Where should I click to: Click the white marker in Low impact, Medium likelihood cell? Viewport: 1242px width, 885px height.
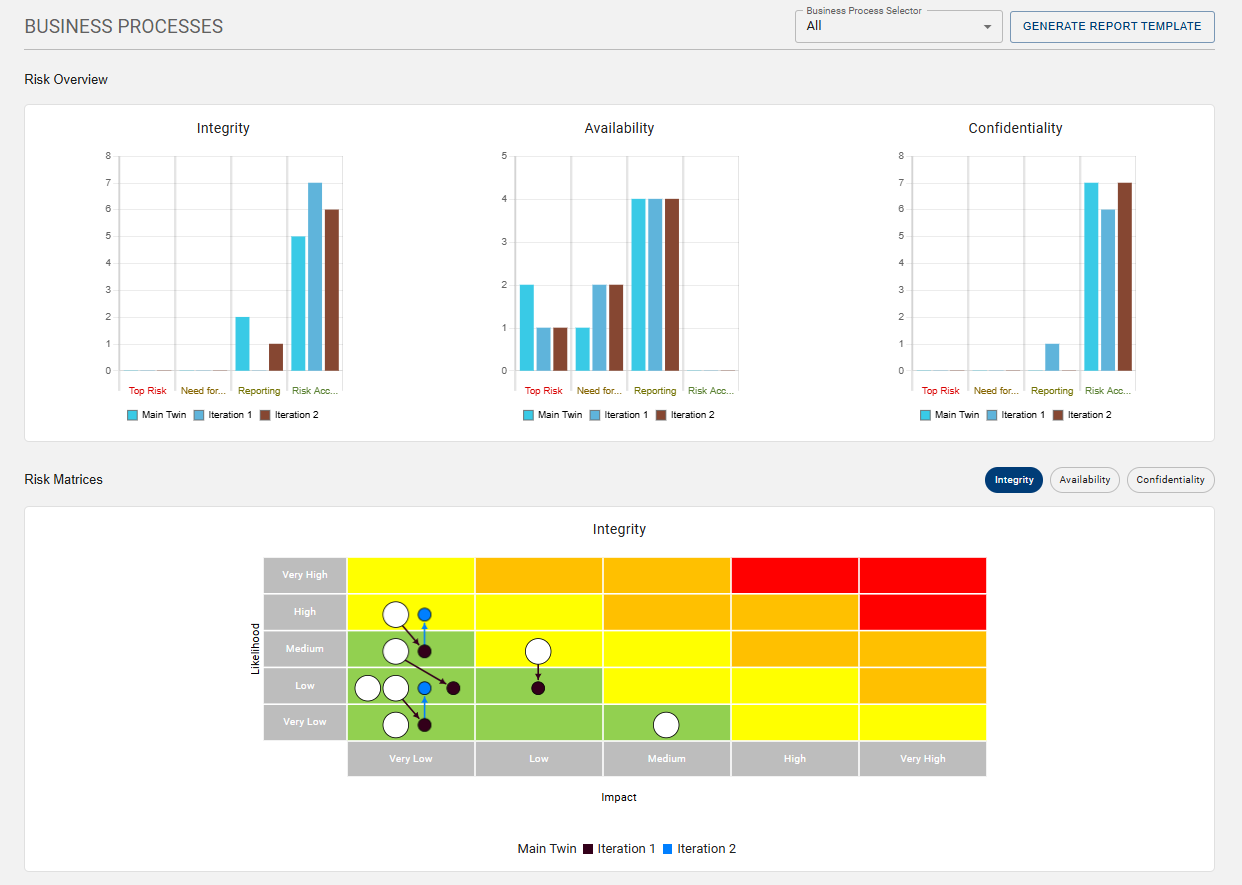tap(538, 651)
